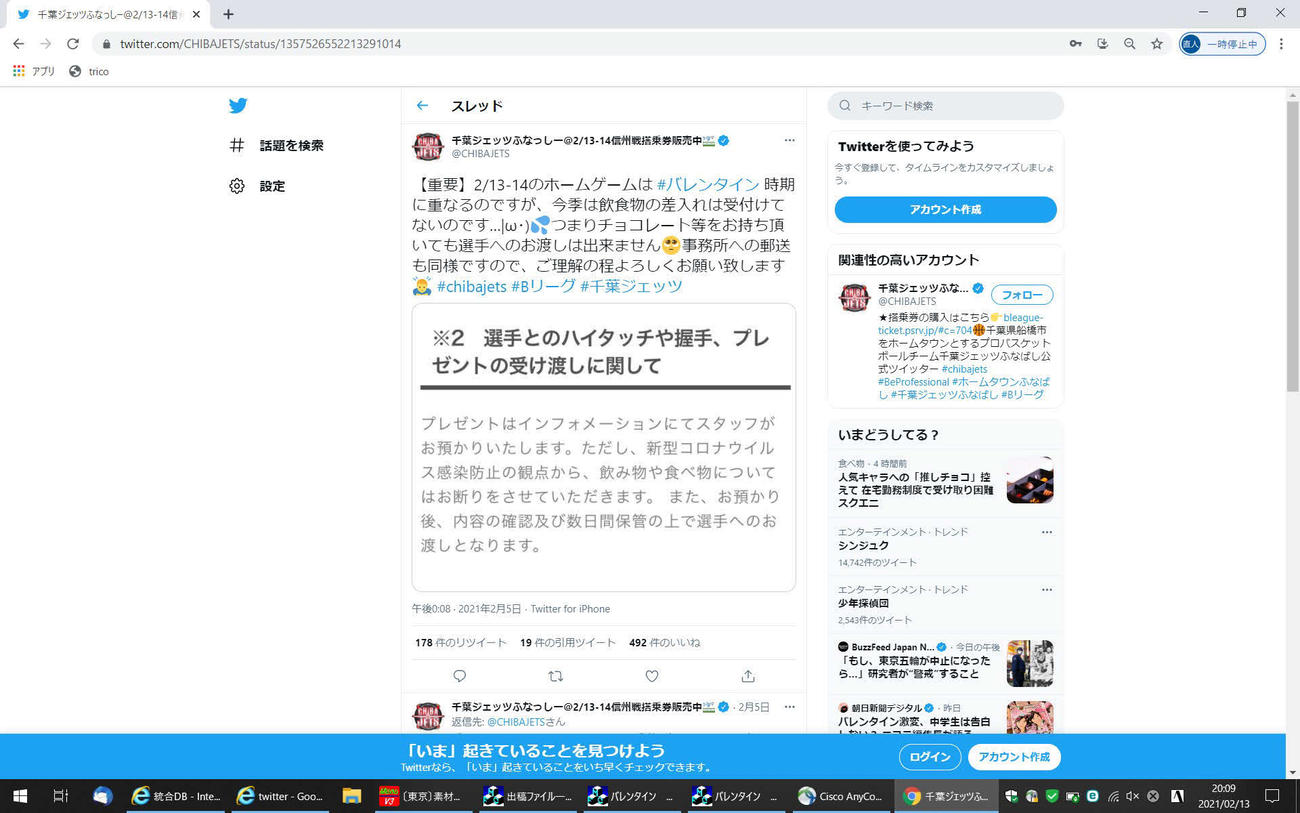Go back with thread arrow icon

pyautogui.click(x=422, y=105)
